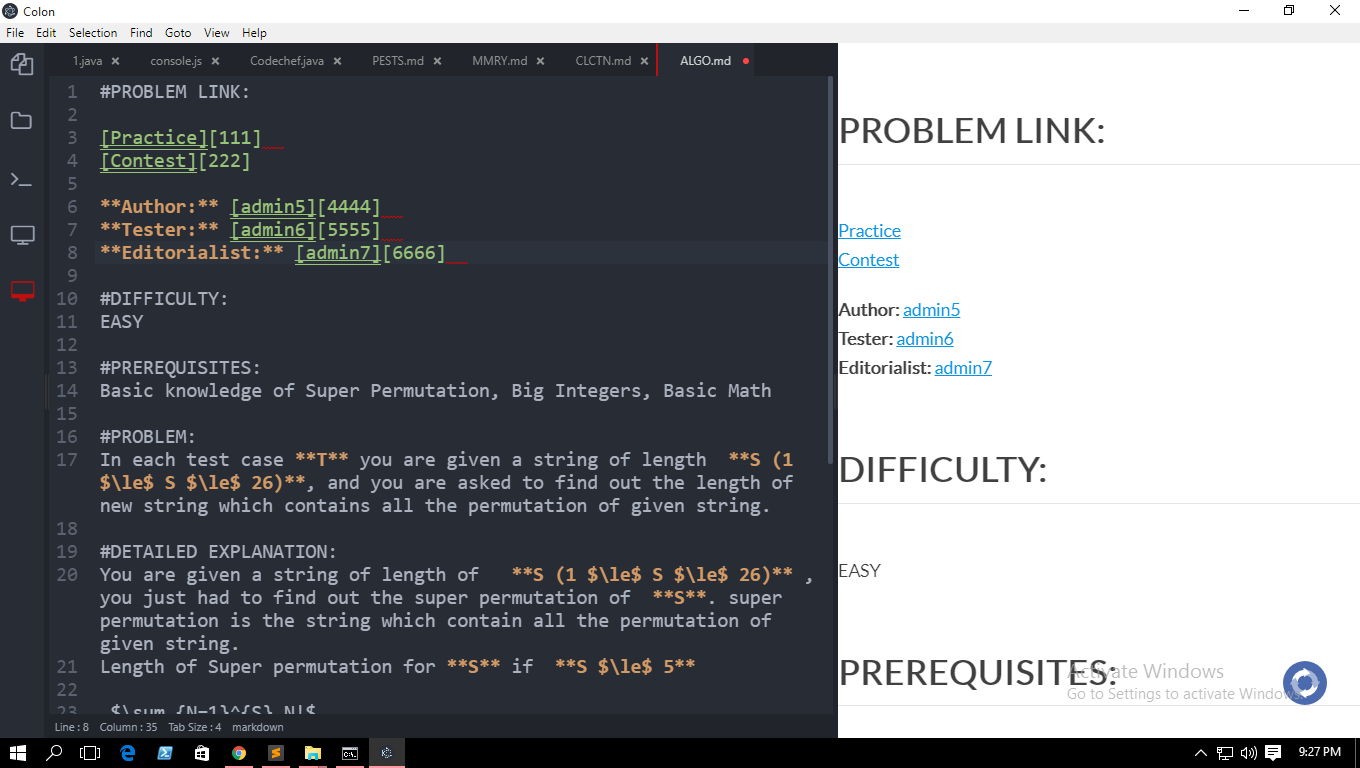Open the folder explorer sidebar icon
The width and height of the screenshot is (1360, 768).
(x=22, y=120)
